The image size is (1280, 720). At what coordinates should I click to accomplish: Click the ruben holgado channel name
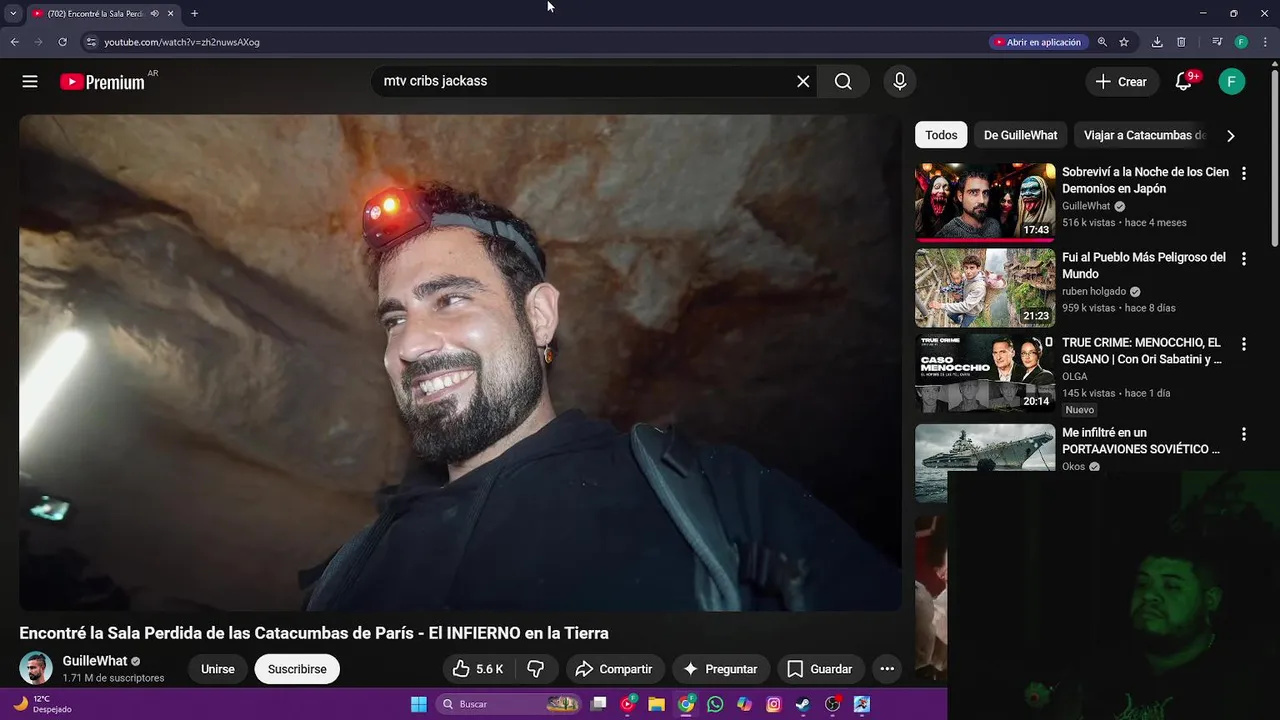coord(1094,292)
